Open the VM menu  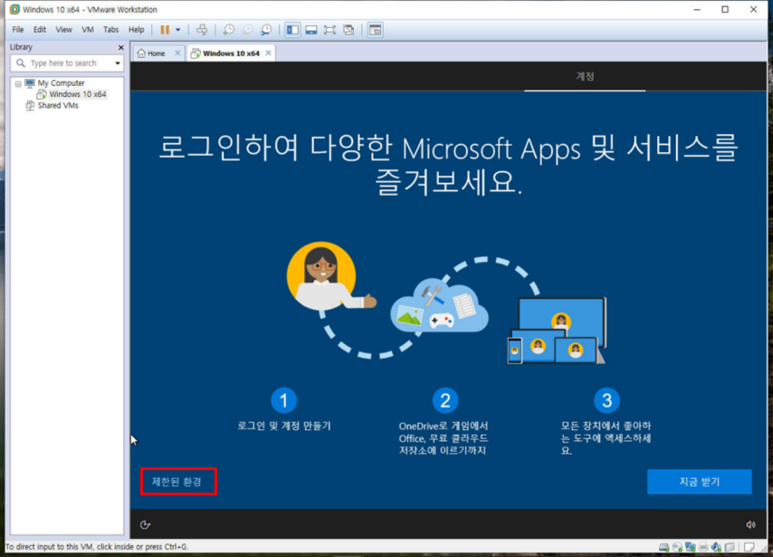[88, 30]
